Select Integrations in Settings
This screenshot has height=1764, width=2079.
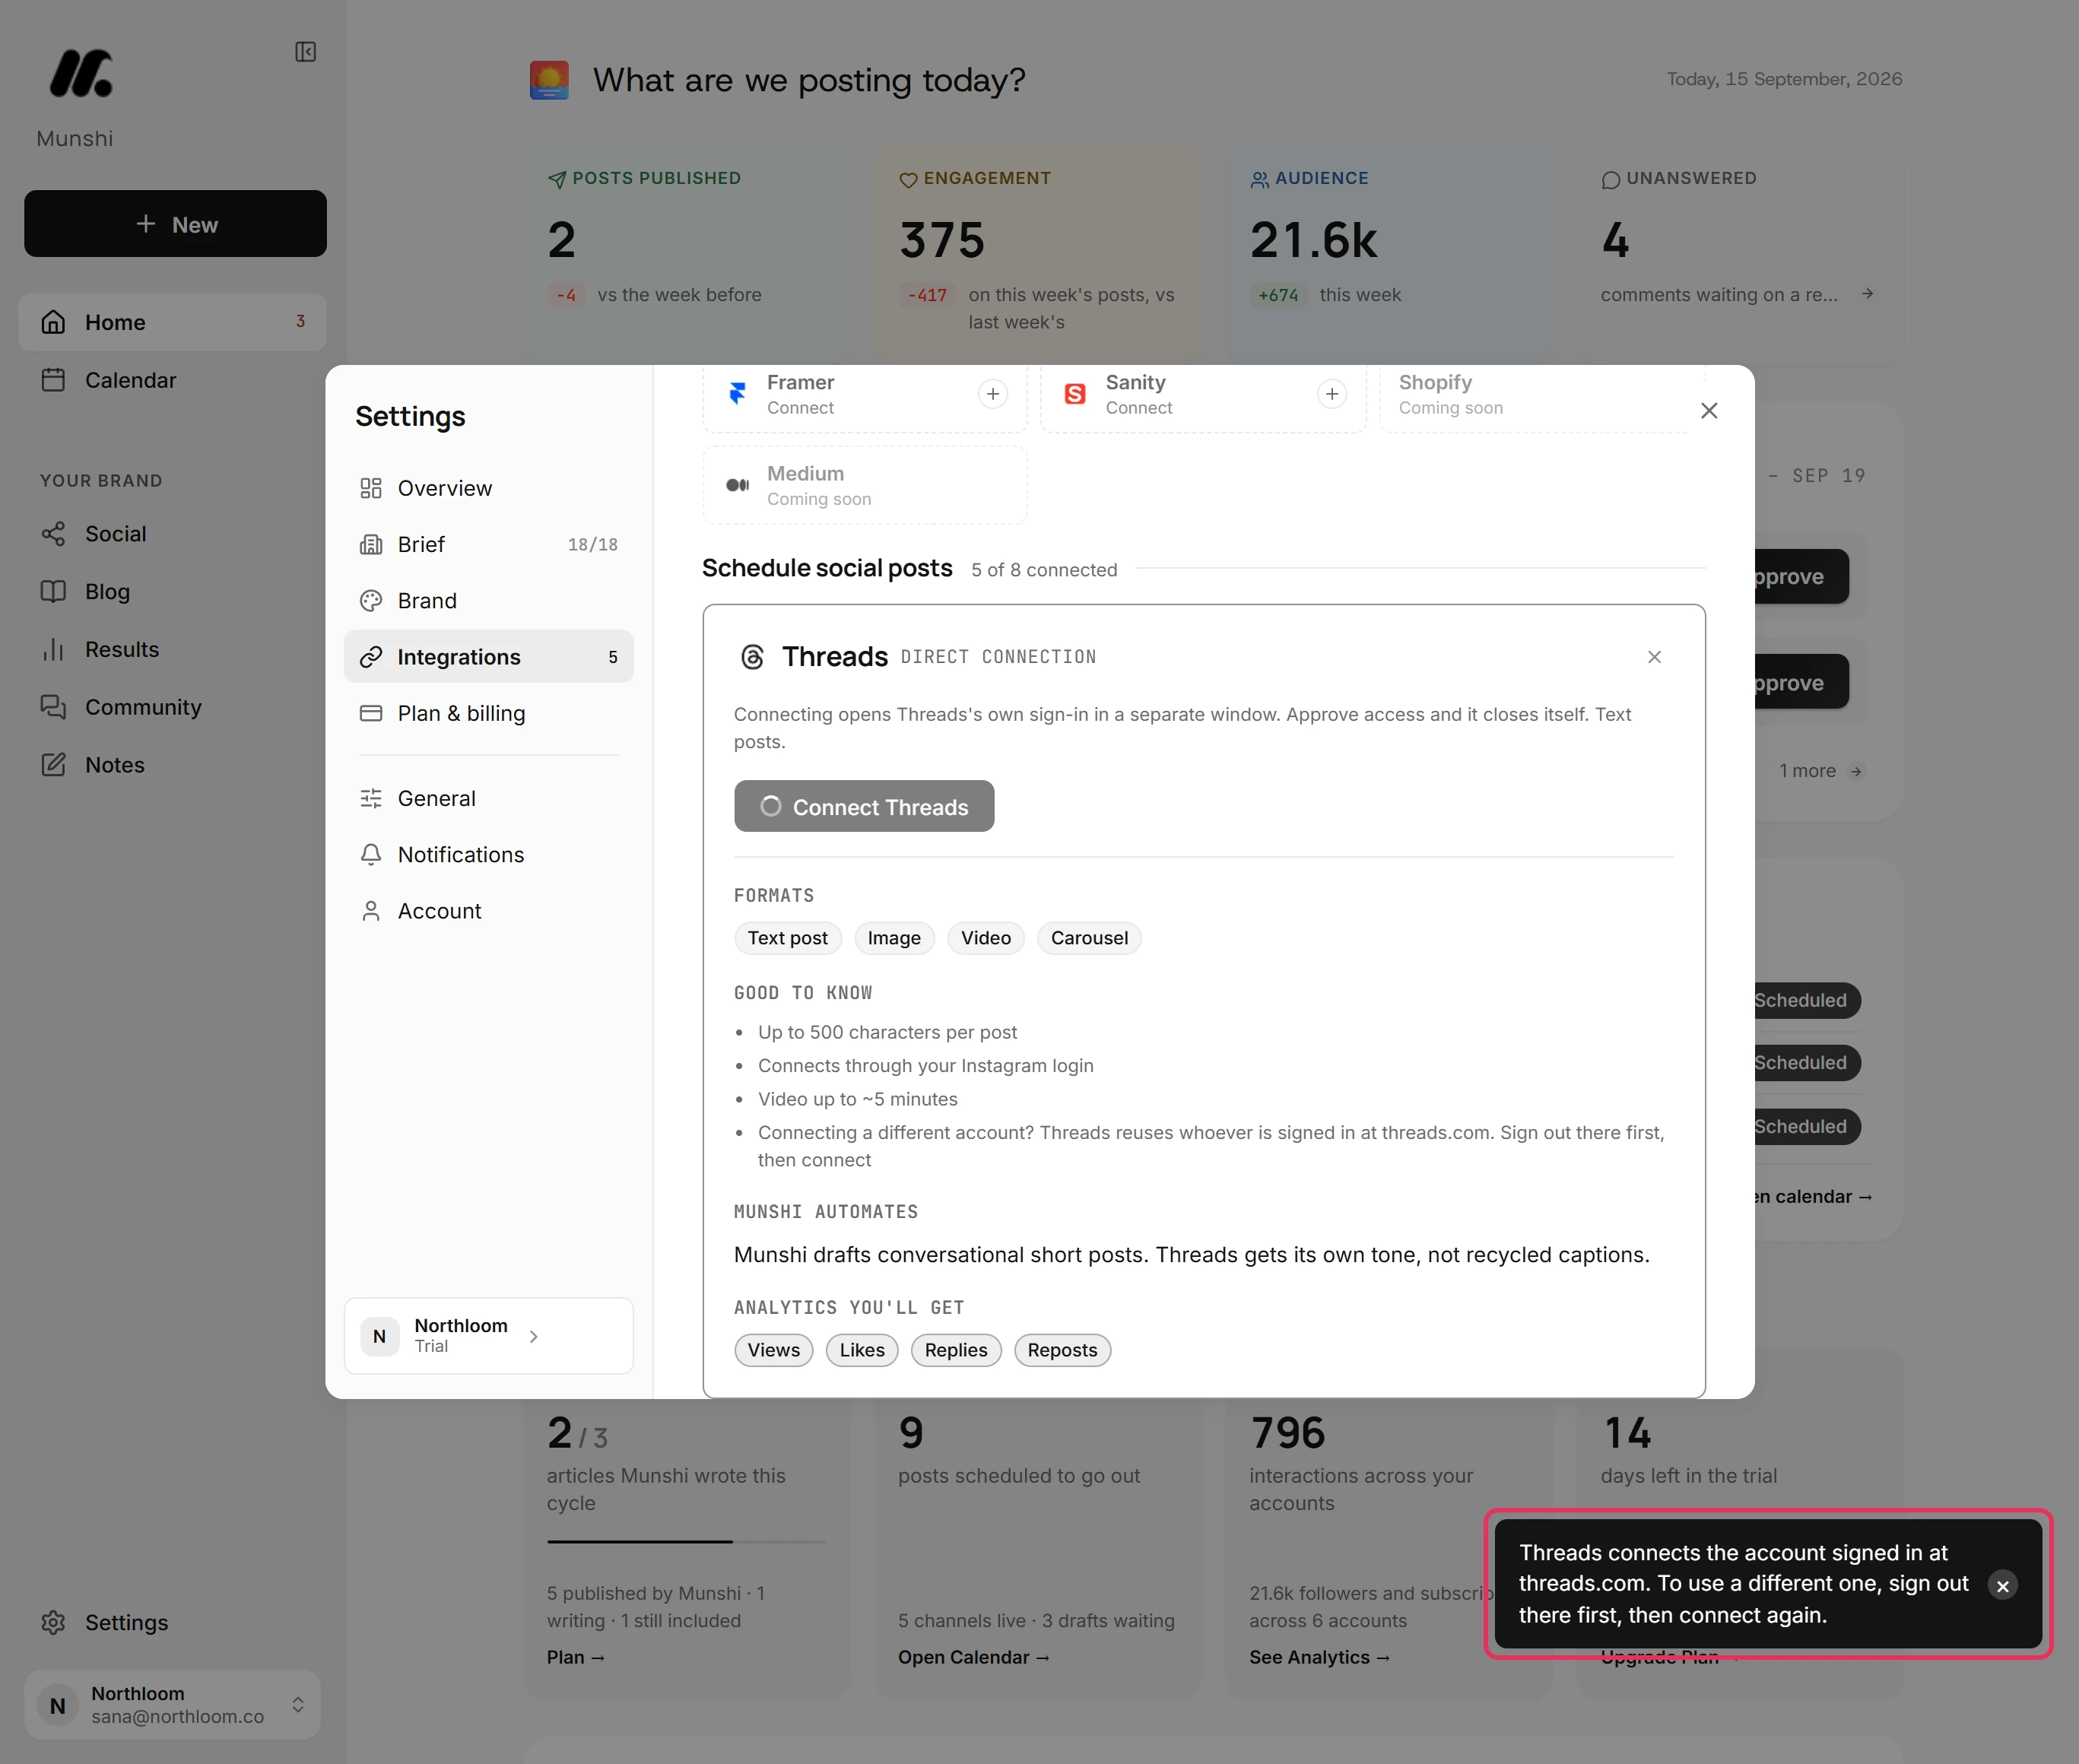[488, 657]
